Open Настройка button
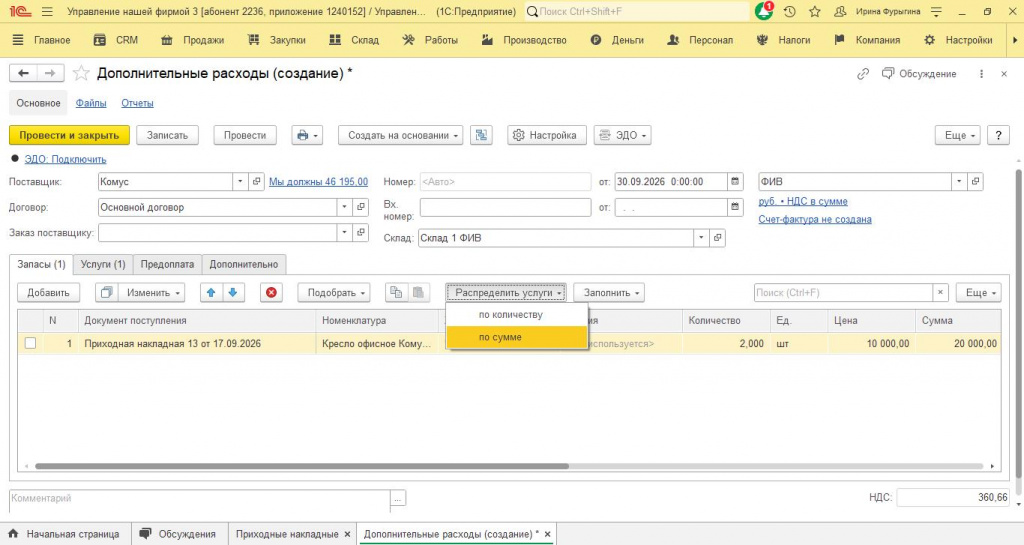This screenshot has width=1024, height=545. tap(547, 135)
